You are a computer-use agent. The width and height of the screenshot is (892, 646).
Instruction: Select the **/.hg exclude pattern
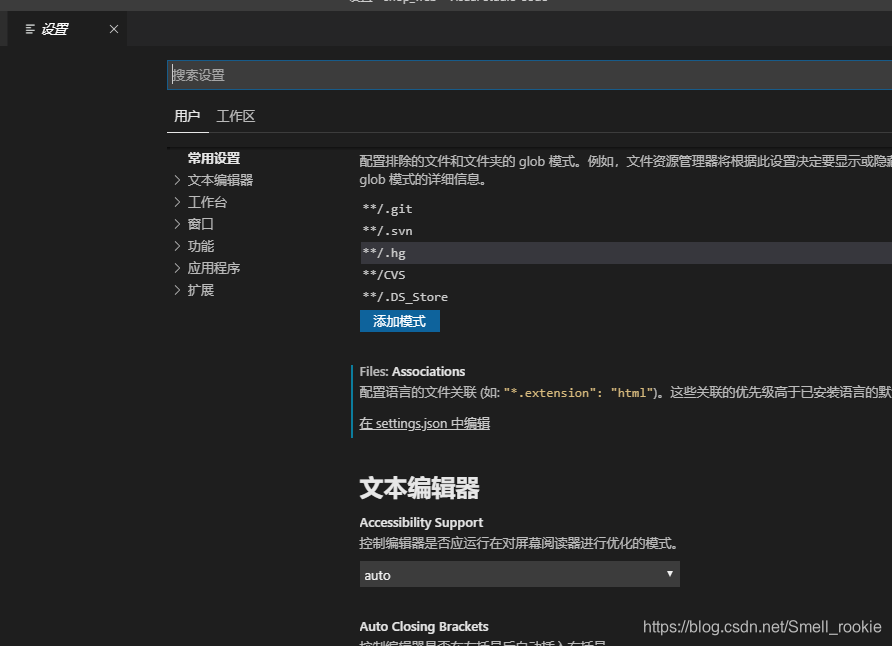626,253
